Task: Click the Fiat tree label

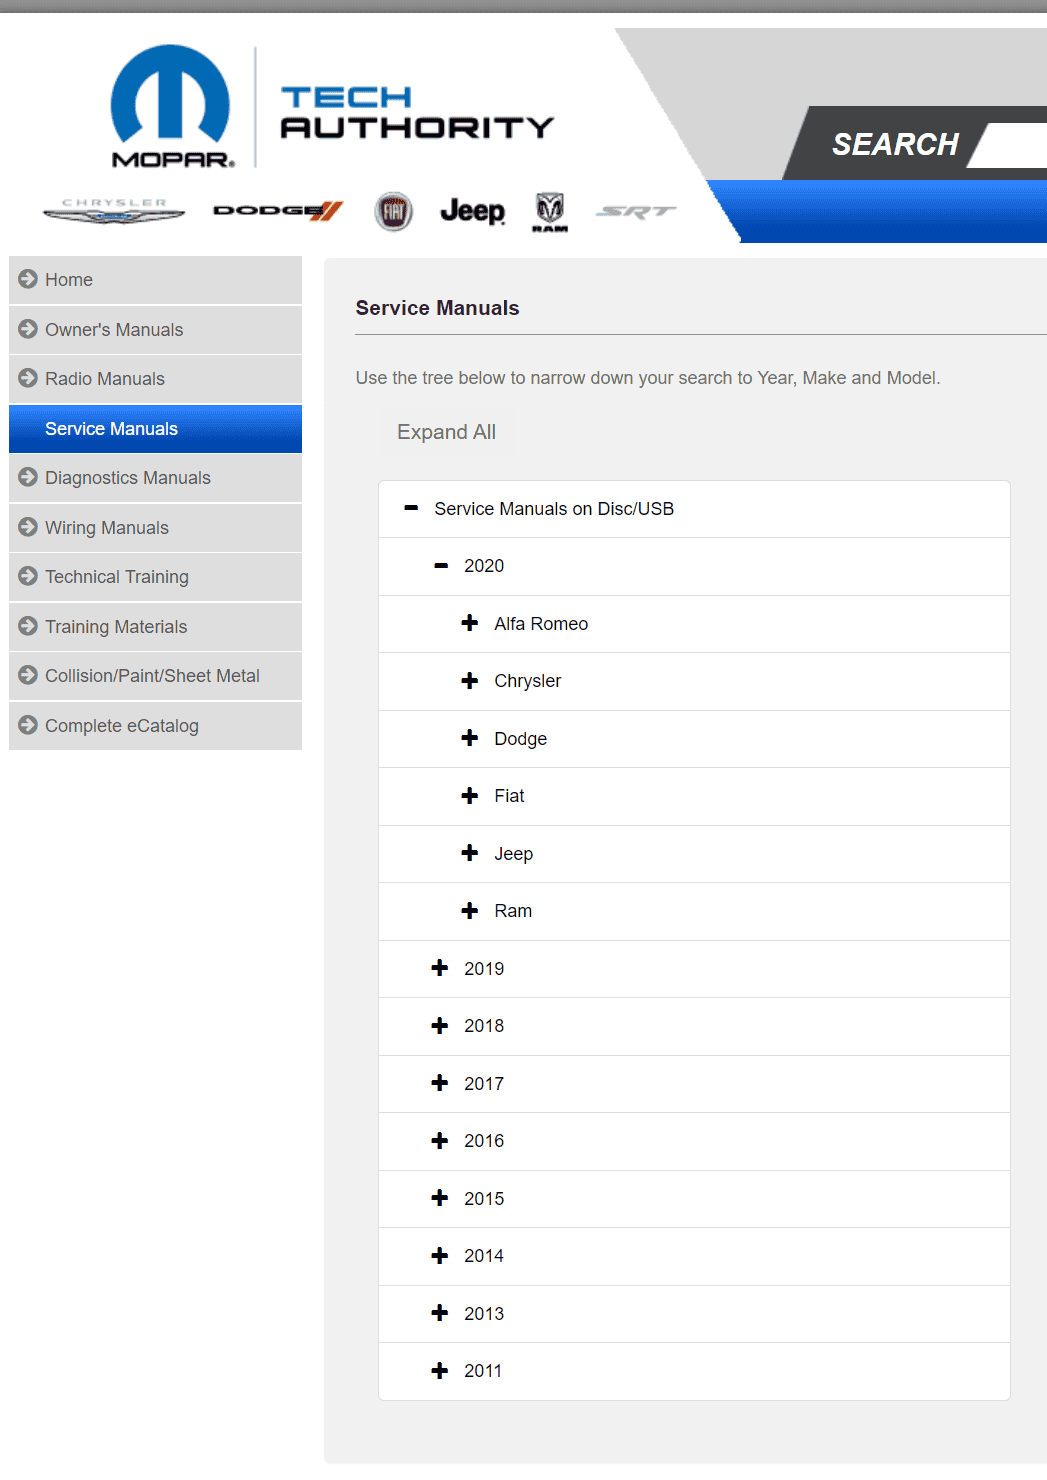Action: pos(509,796)
